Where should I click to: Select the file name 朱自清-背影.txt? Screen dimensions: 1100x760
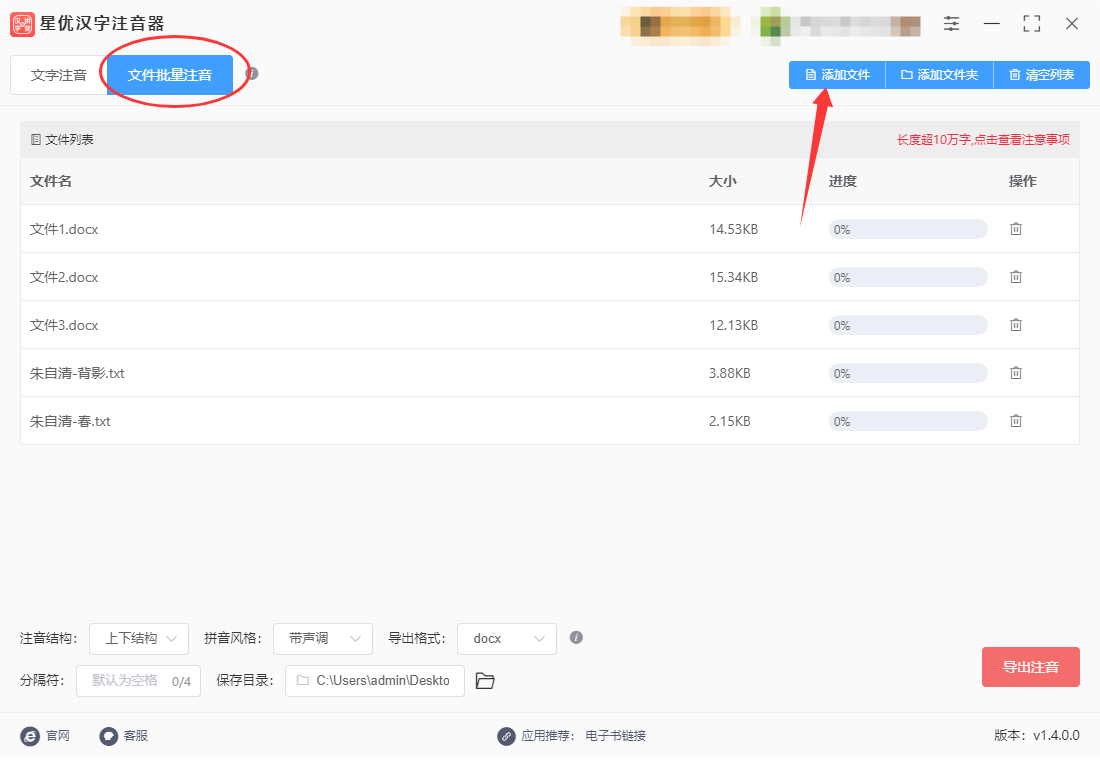(77, 373)
